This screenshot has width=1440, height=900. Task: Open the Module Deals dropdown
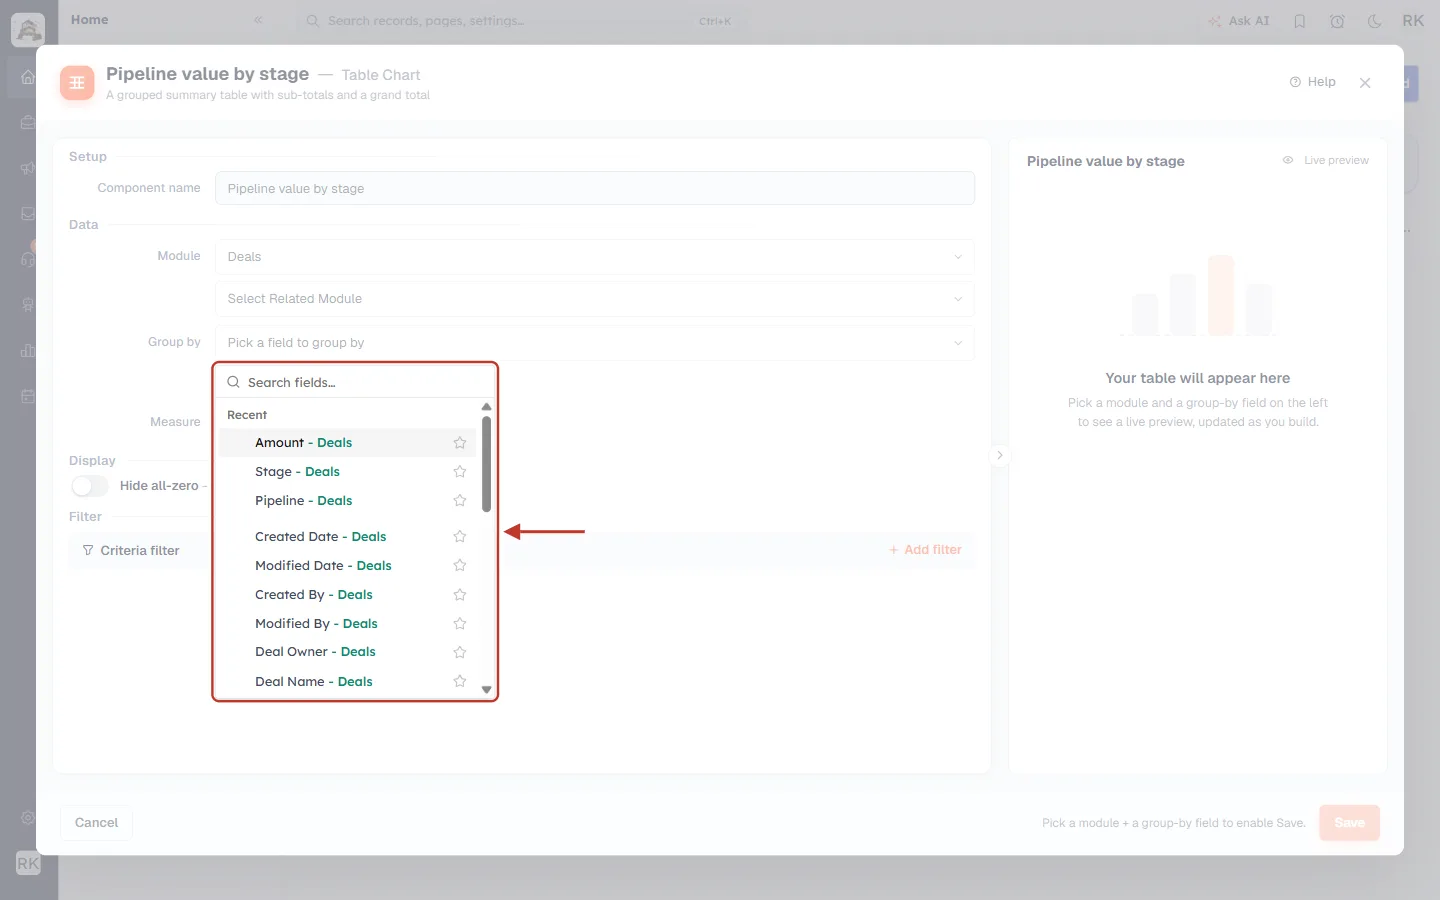[595, 257]
